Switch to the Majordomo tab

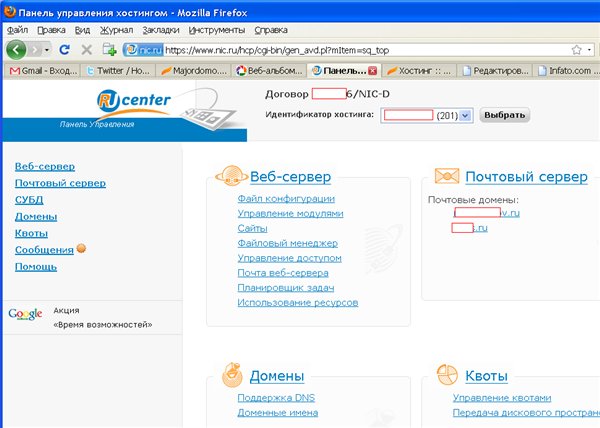[x=194, y=71]
